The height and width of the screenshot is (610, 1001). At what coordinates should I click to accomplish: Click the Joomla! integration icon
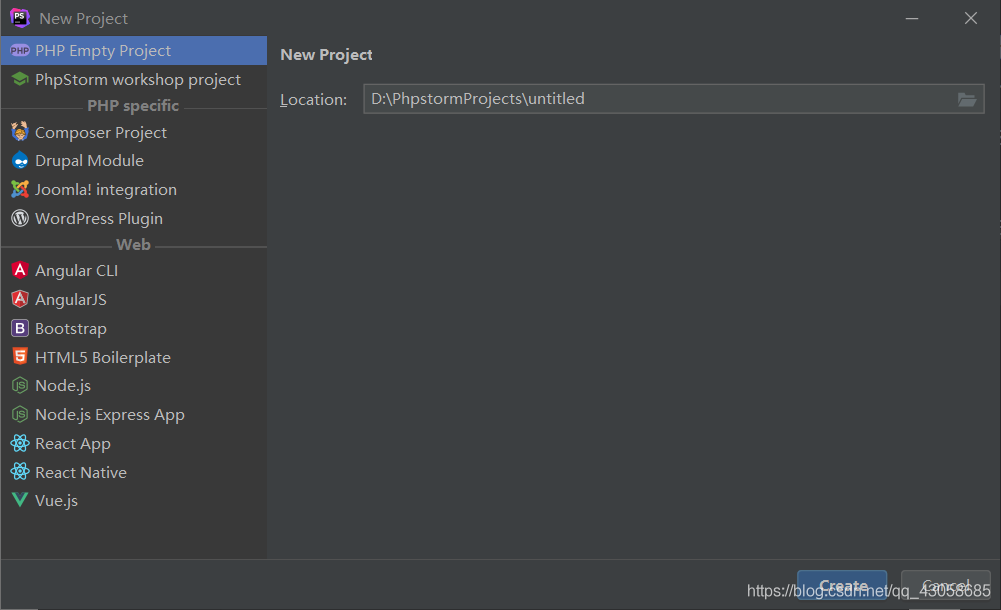click(20, 190)
